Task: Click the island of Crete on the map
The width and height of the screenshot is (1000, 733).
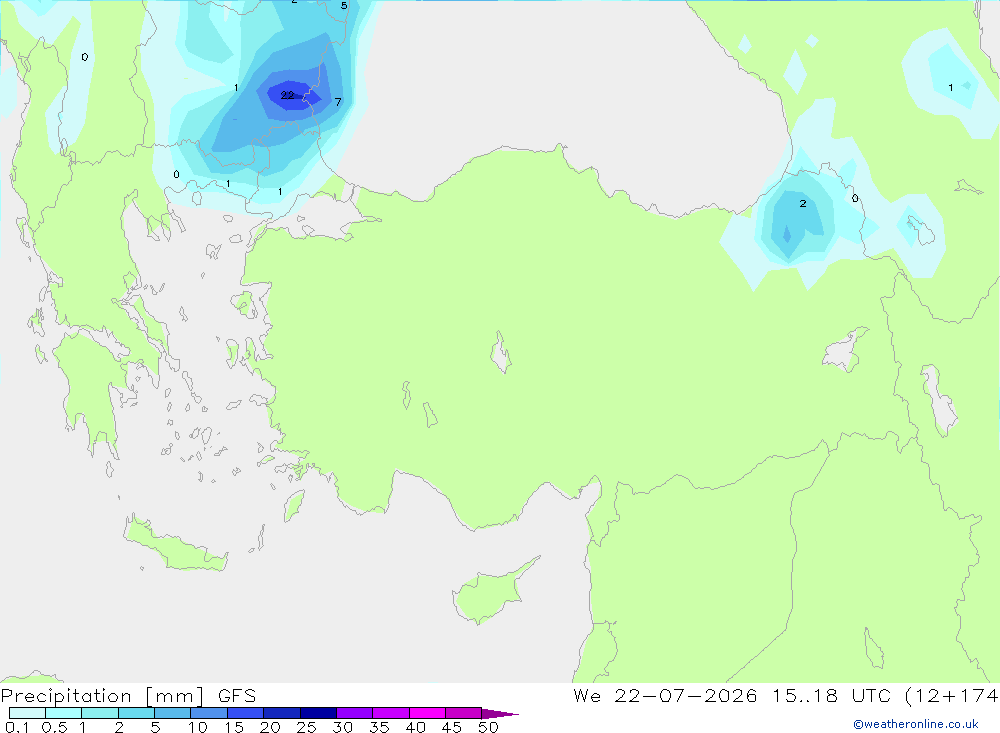Action: (175, 545)
